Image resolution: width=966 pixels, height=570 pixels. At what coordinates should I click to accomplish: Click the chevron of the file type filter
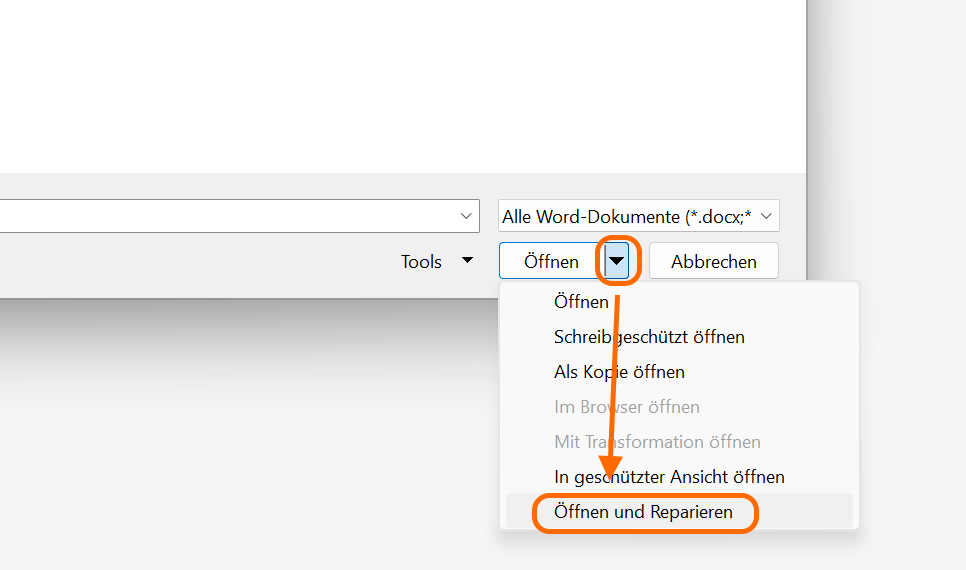click(x=767, y=216)
